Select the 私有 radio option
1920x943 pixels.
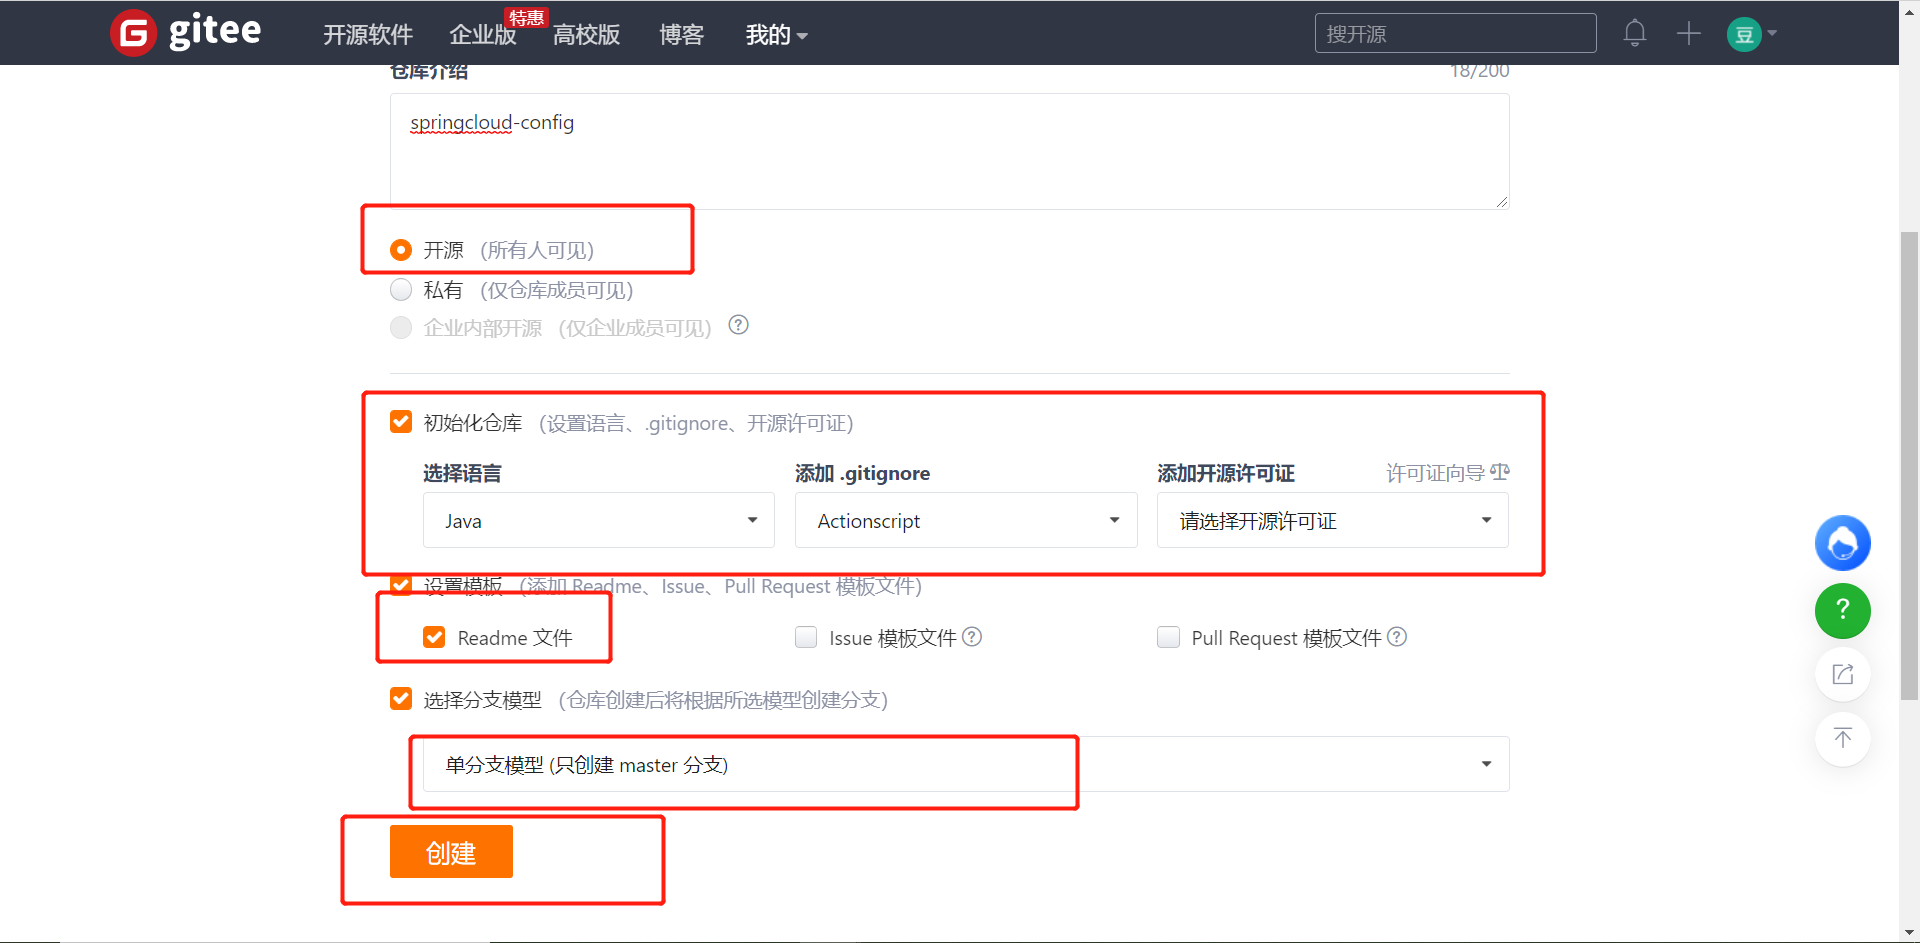click(401, 290)
